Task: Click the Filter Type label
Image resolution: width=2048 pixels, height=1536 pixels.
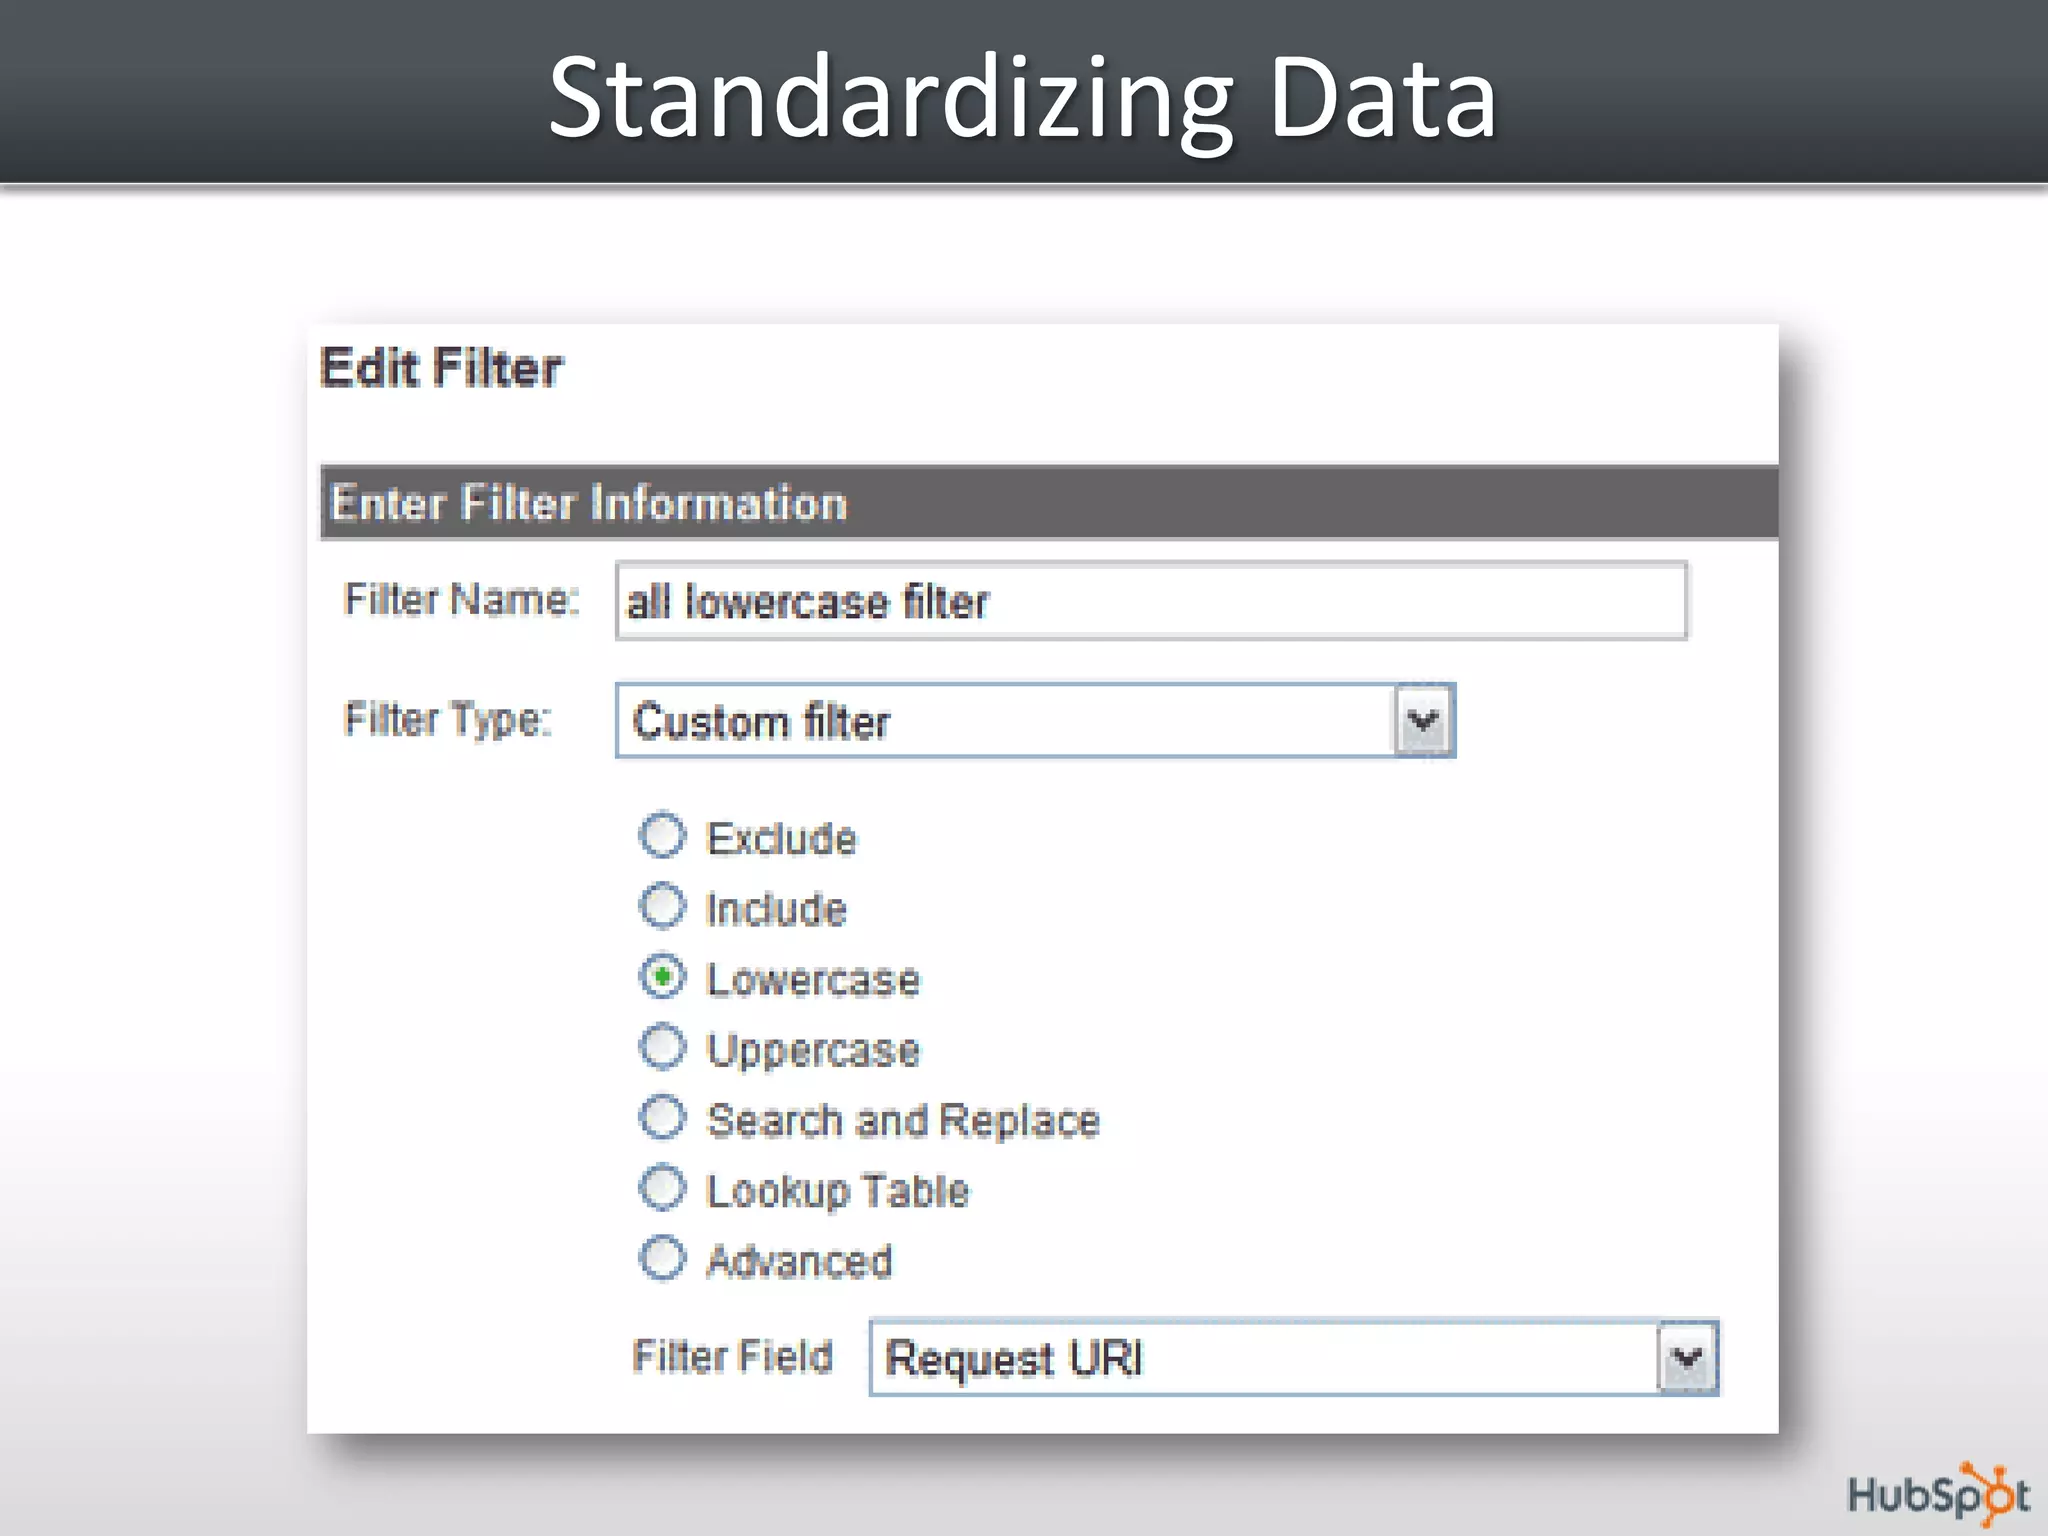Action: pos(447,720)
